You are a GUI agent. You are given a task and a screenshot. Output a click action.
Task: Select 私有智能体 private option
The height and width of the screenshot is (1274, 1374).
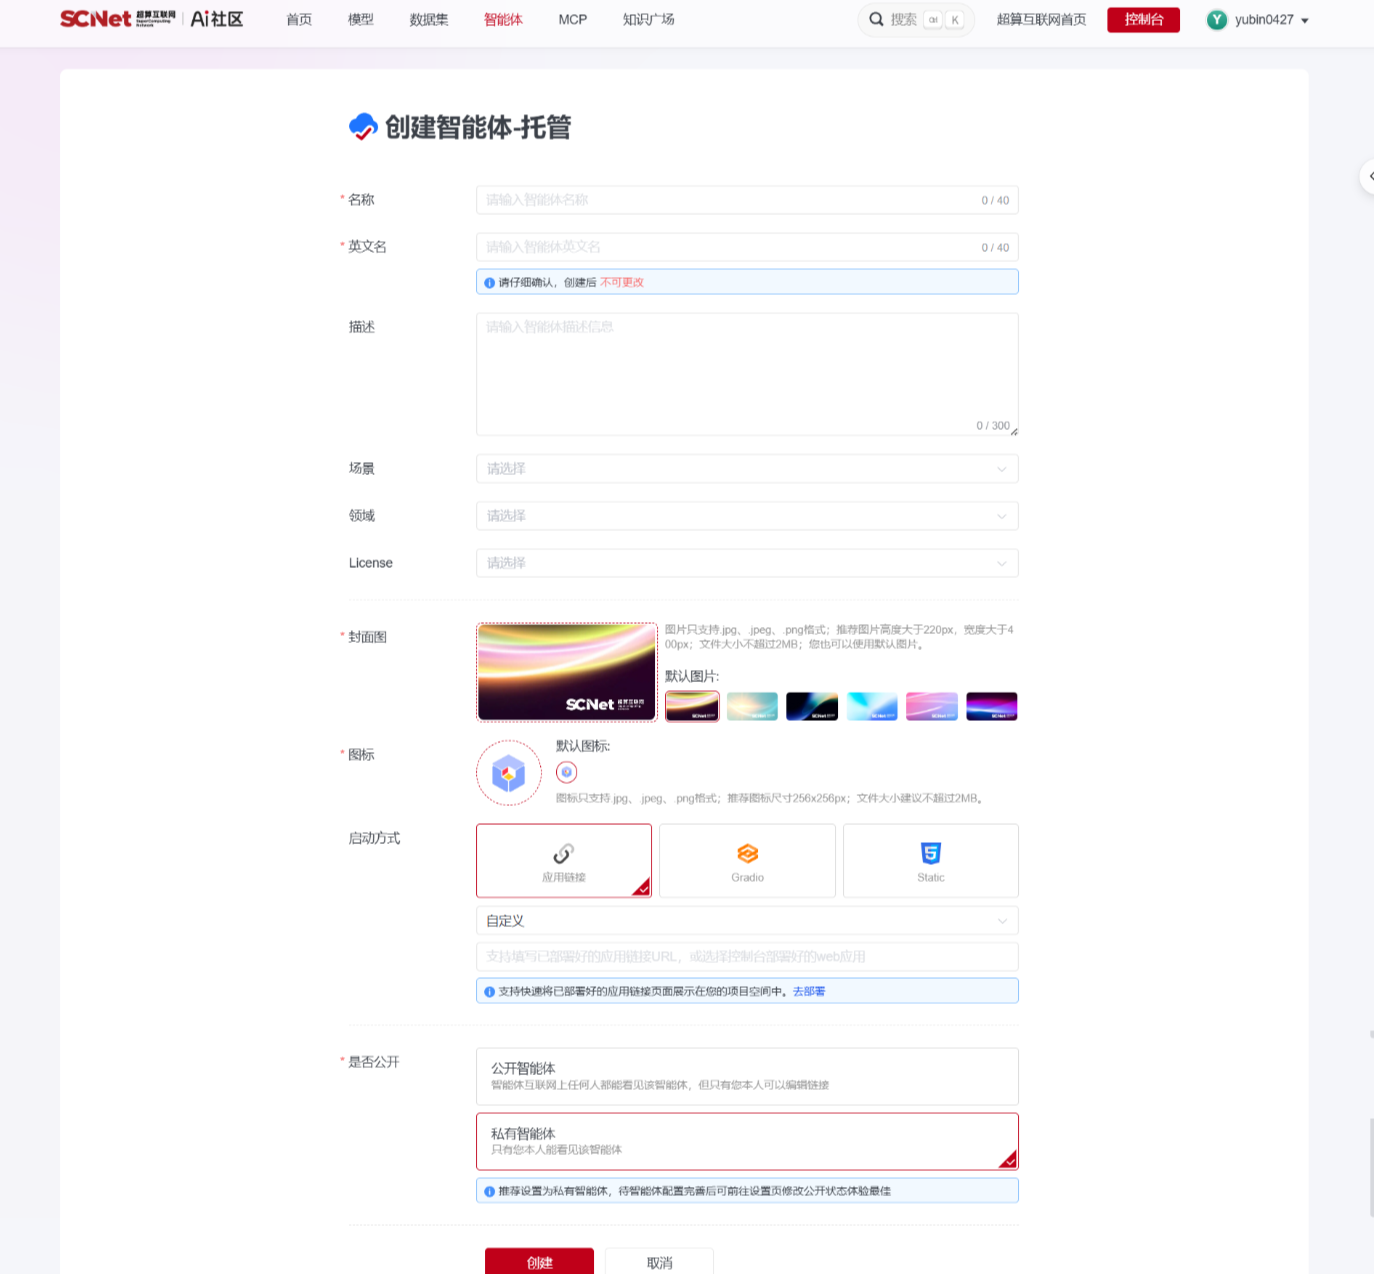[747, 1141]
